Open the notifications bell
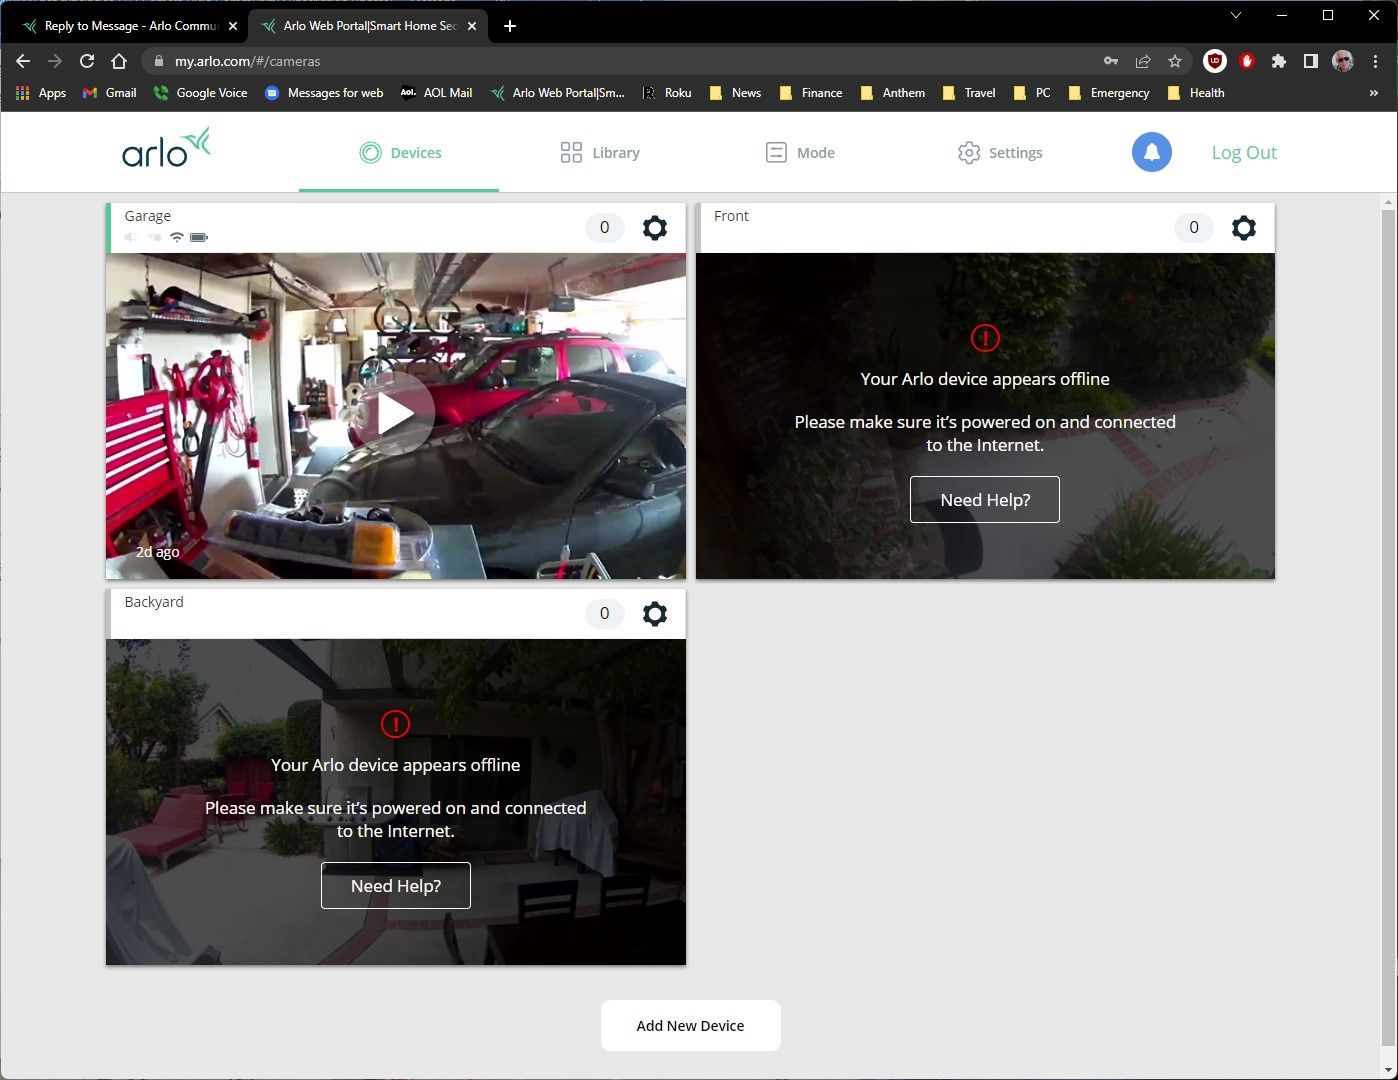The height and width of the screenshot is (1080, 1398). 1152,152
